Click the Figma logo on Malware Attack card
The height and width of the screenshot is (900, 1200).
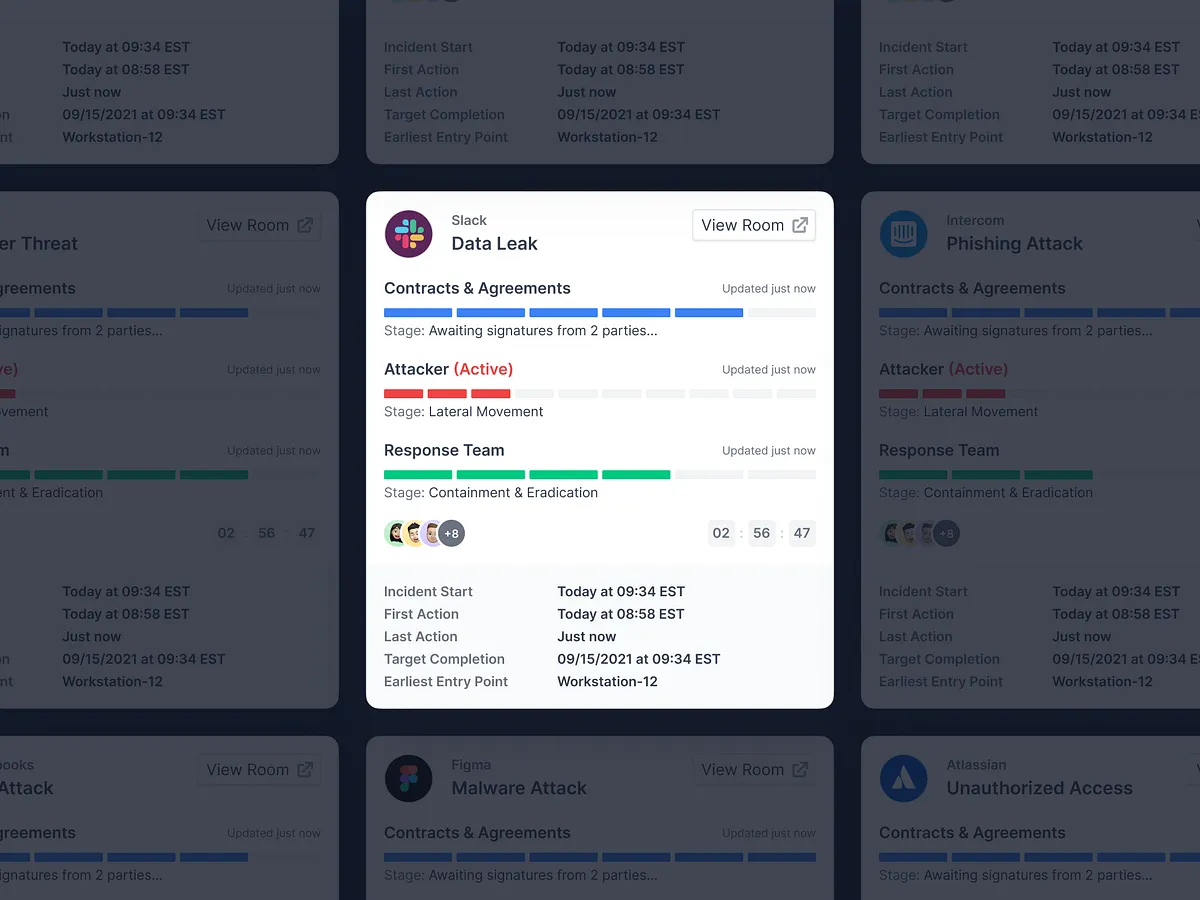pos(408,779)
